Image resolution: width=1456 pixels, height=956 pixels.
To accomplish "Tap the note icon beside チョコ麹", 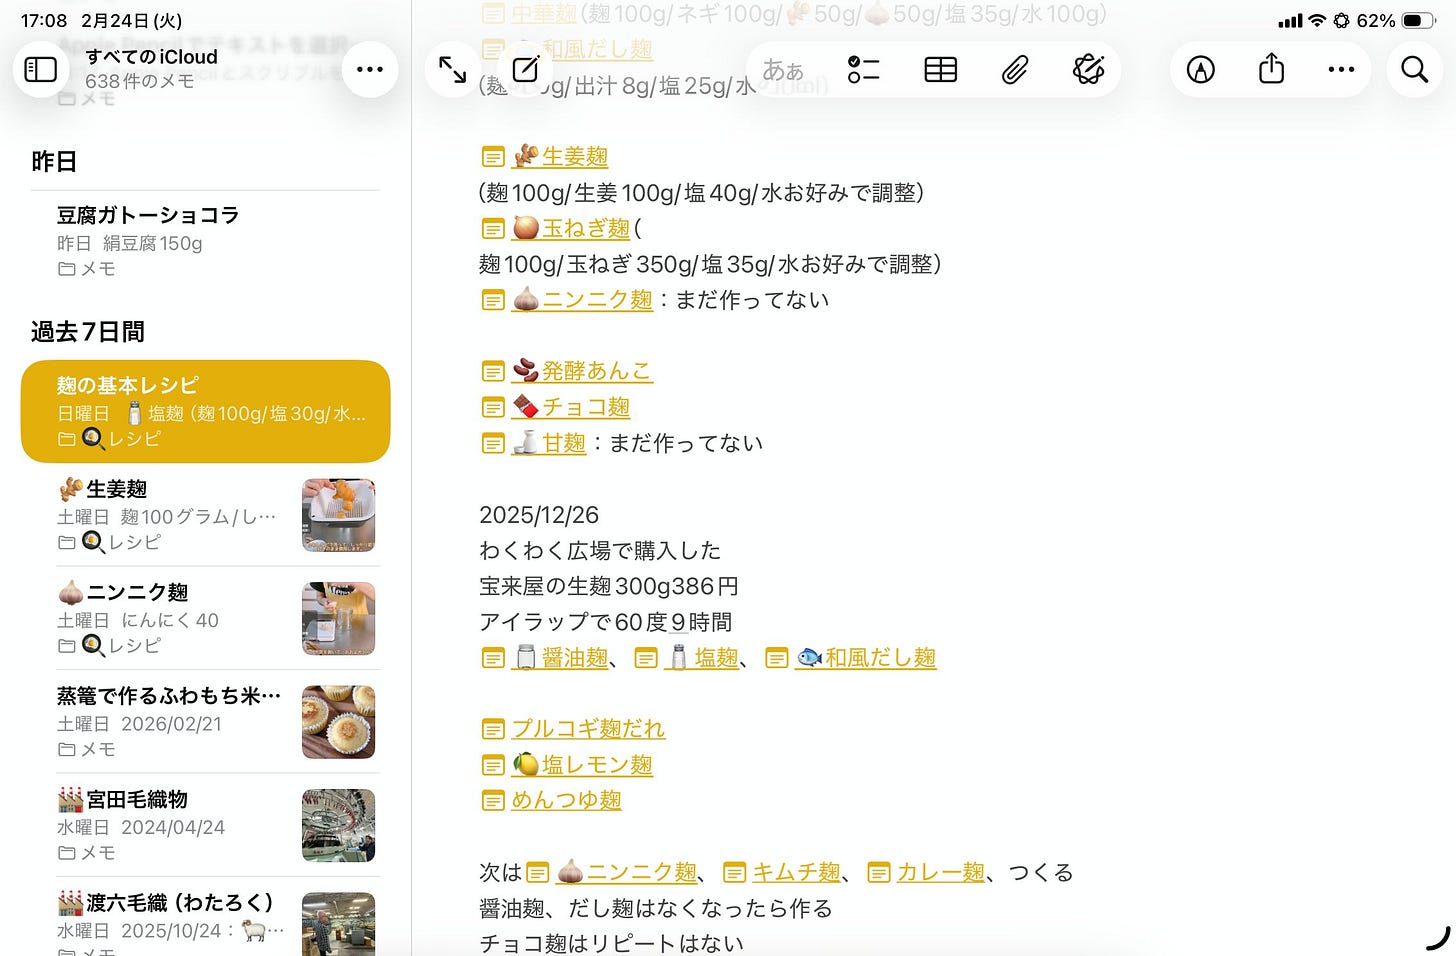I will (x=493, y=408).
